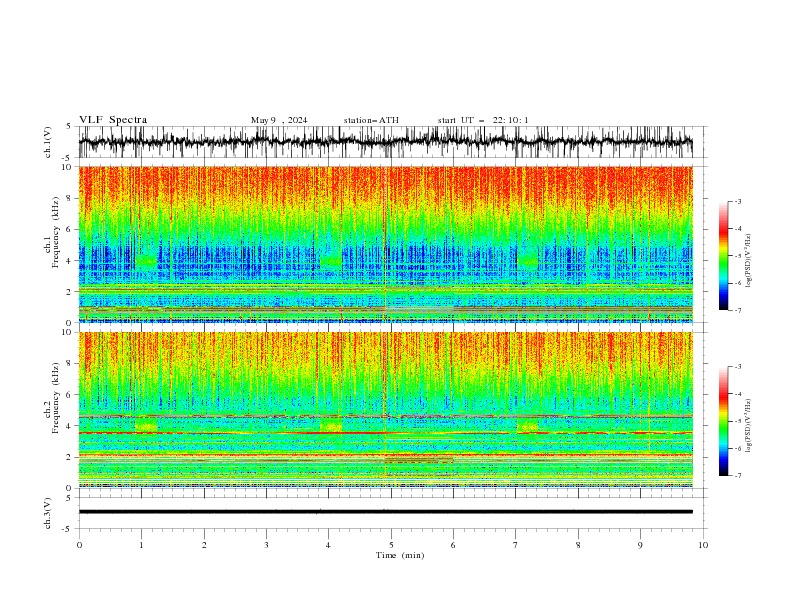Click the "VLF Spectra" plot title
792x612 pixels.
tap(113, 120)
